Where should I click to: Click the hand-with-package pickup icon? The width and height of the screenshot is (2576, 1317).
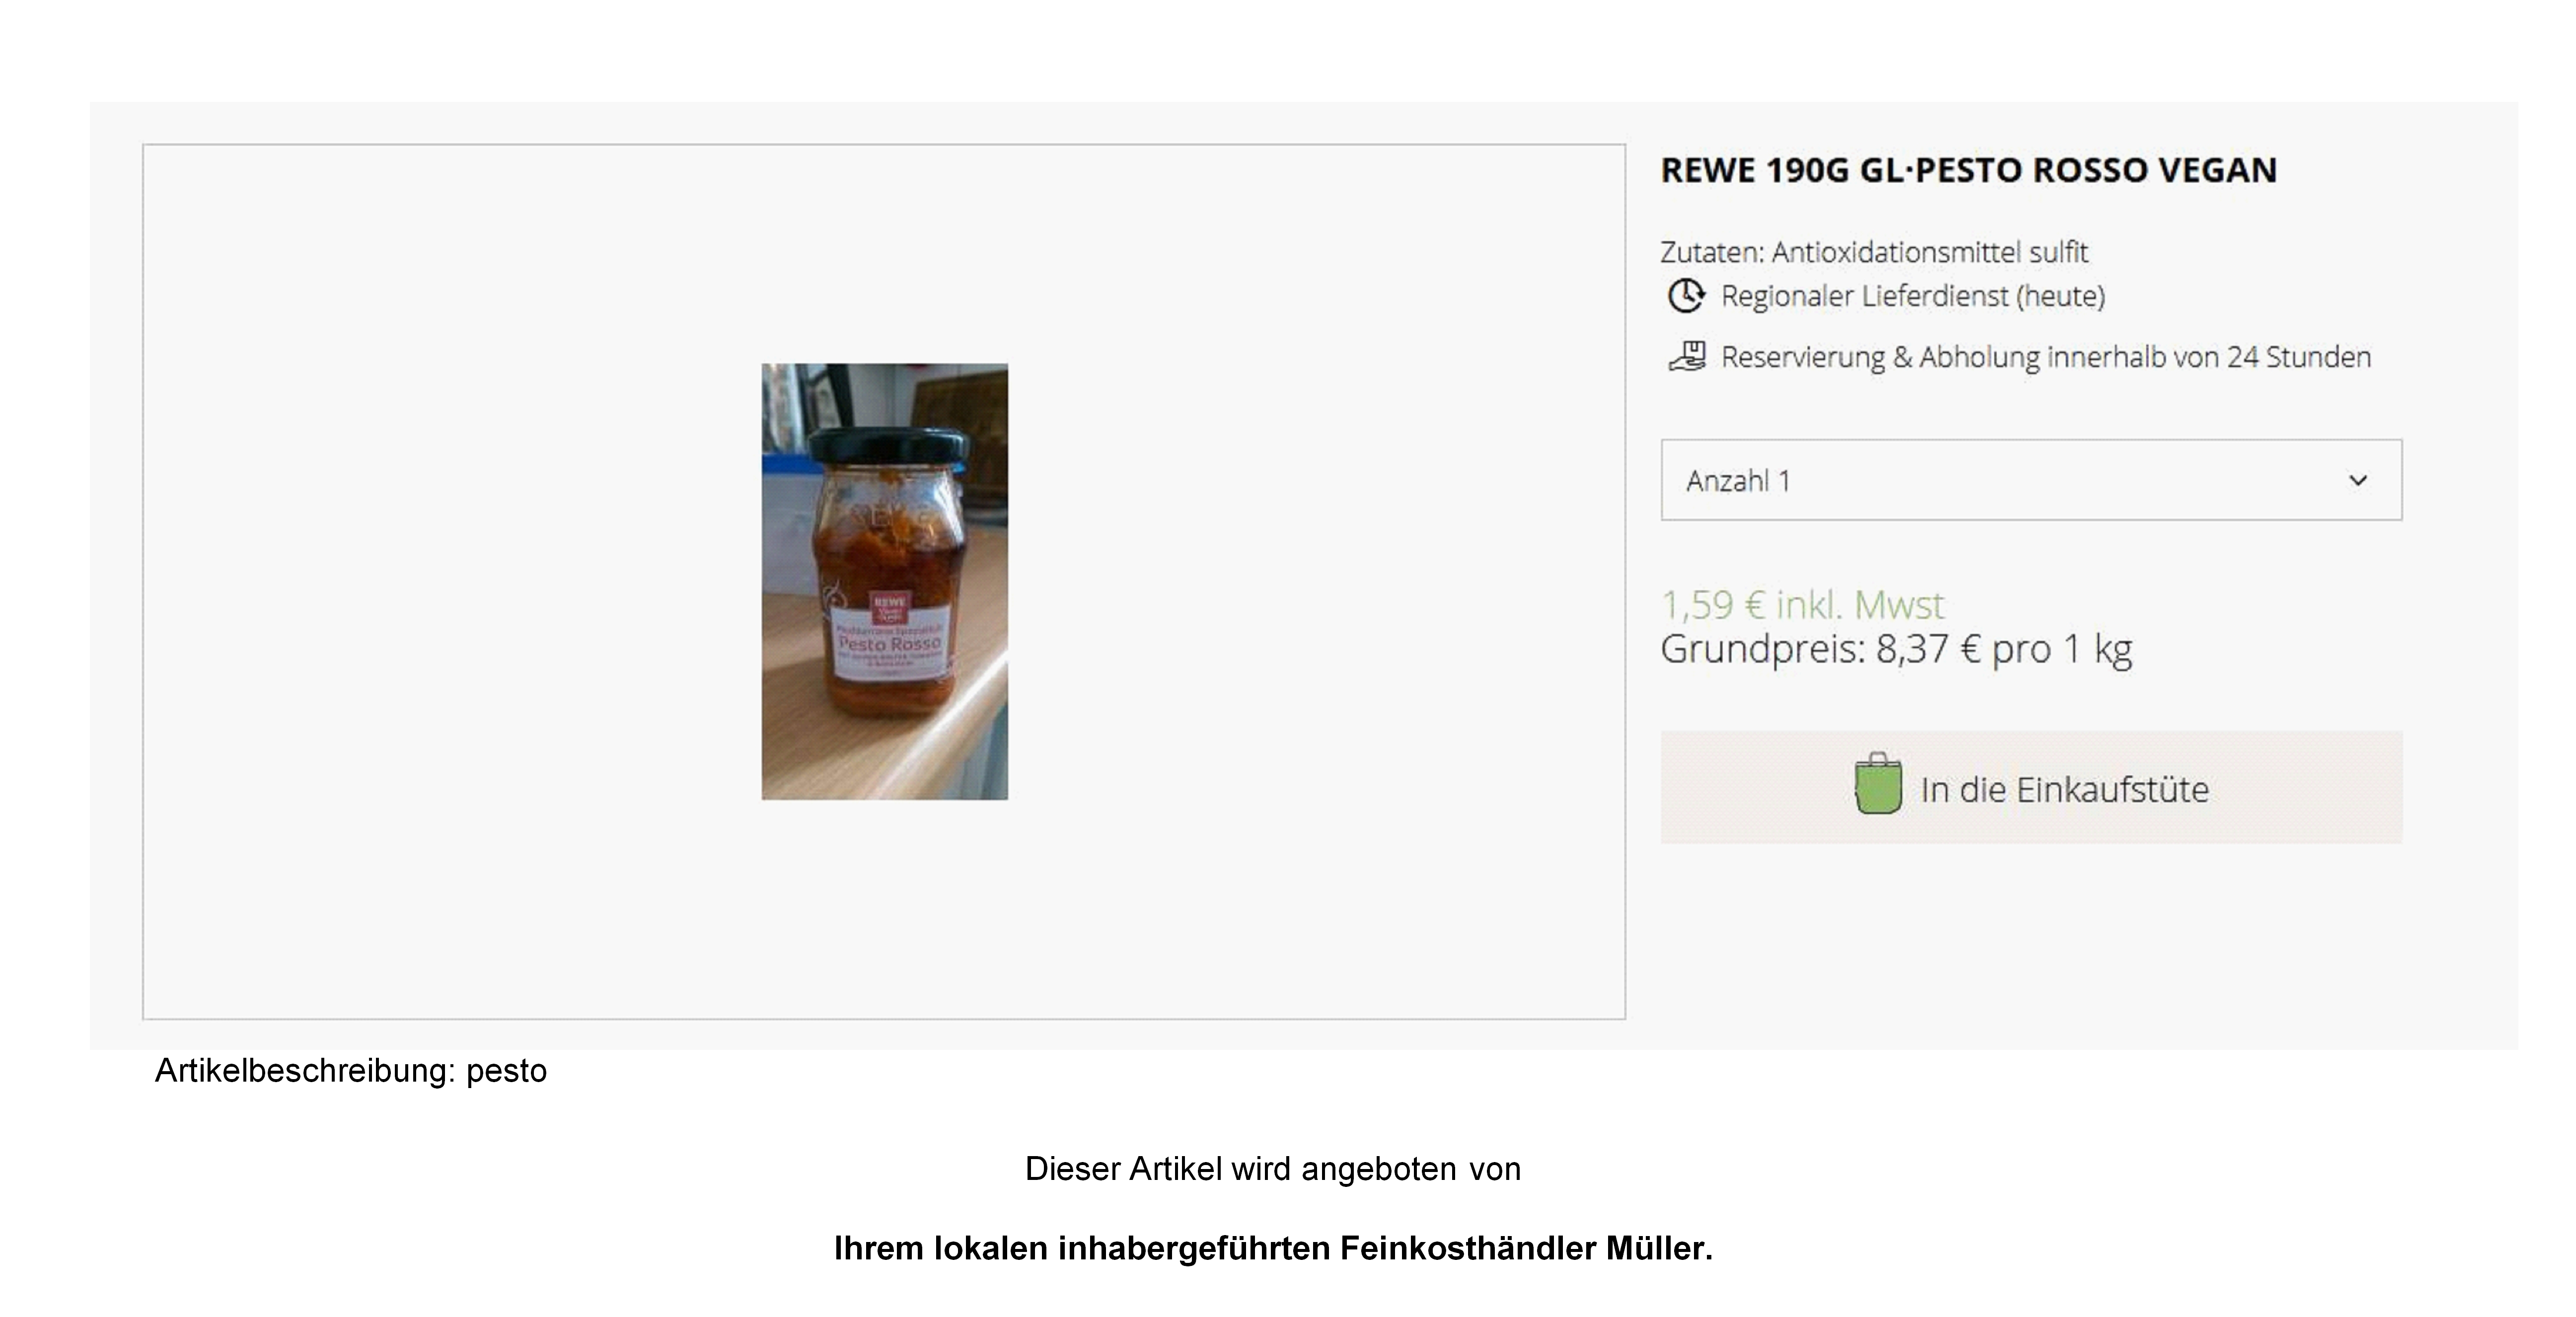tap(1687, 357)
